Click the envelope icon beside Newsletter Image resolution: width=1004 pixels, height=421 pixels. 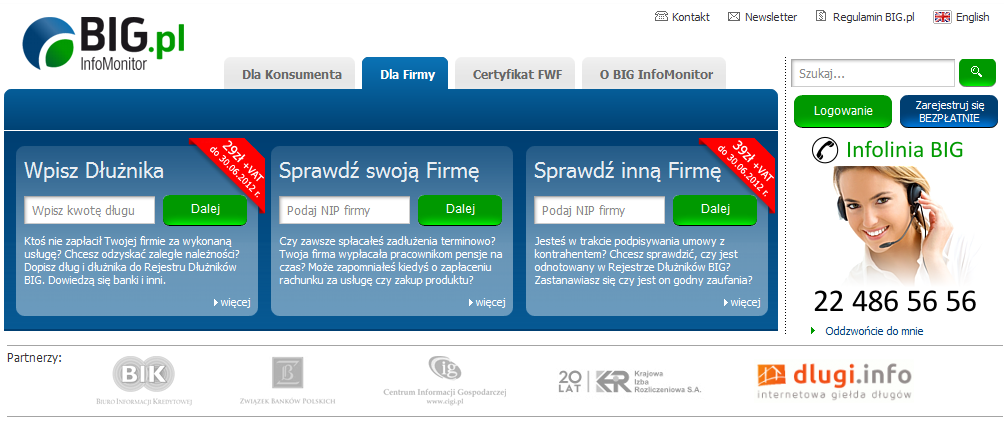pos(734,17)
